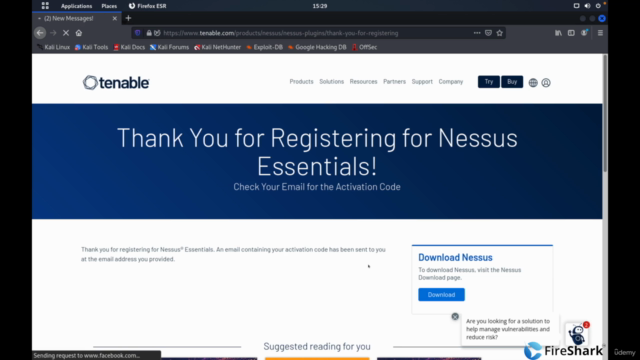
Task: Open the Places menu
Action: click(x=109, y=6)
